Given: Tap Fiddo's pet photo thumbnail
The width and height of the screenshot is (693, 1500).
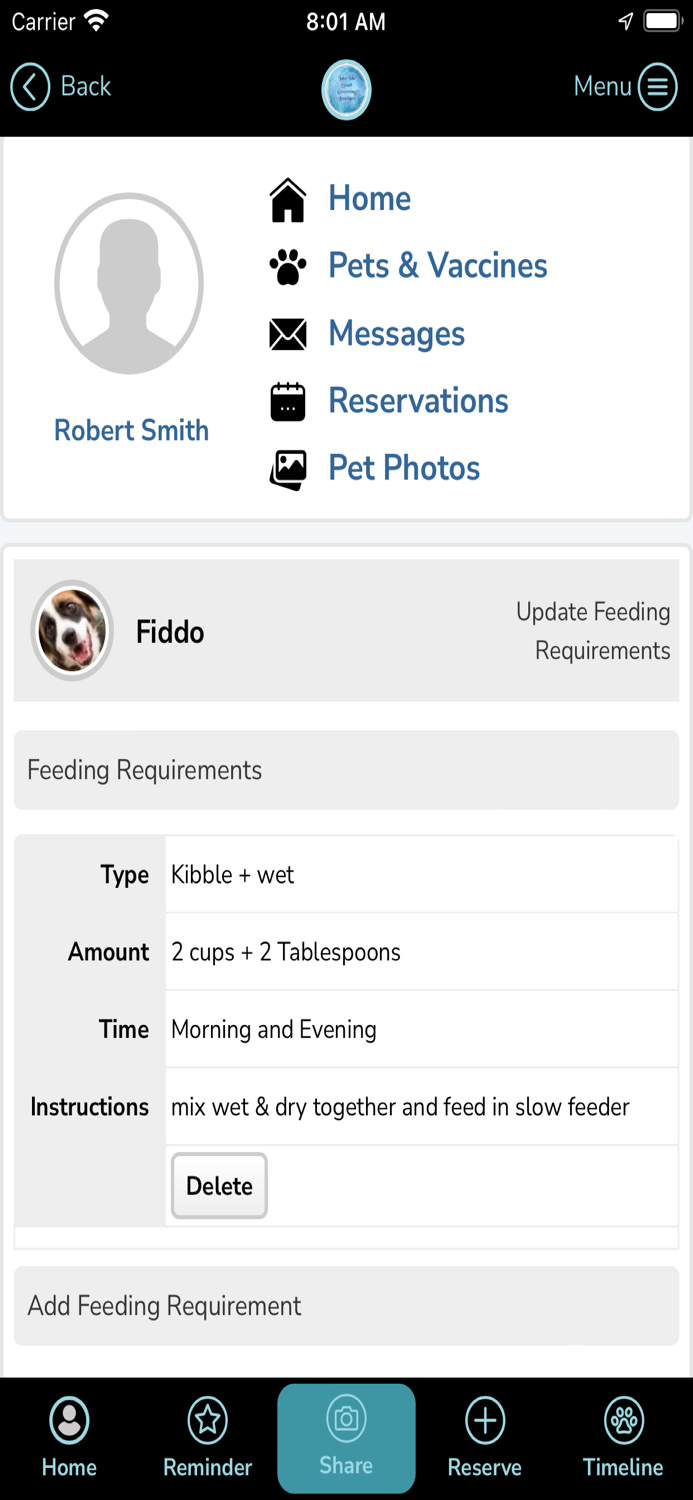Looking at the screenshot, I should click(x=72, y=631).
